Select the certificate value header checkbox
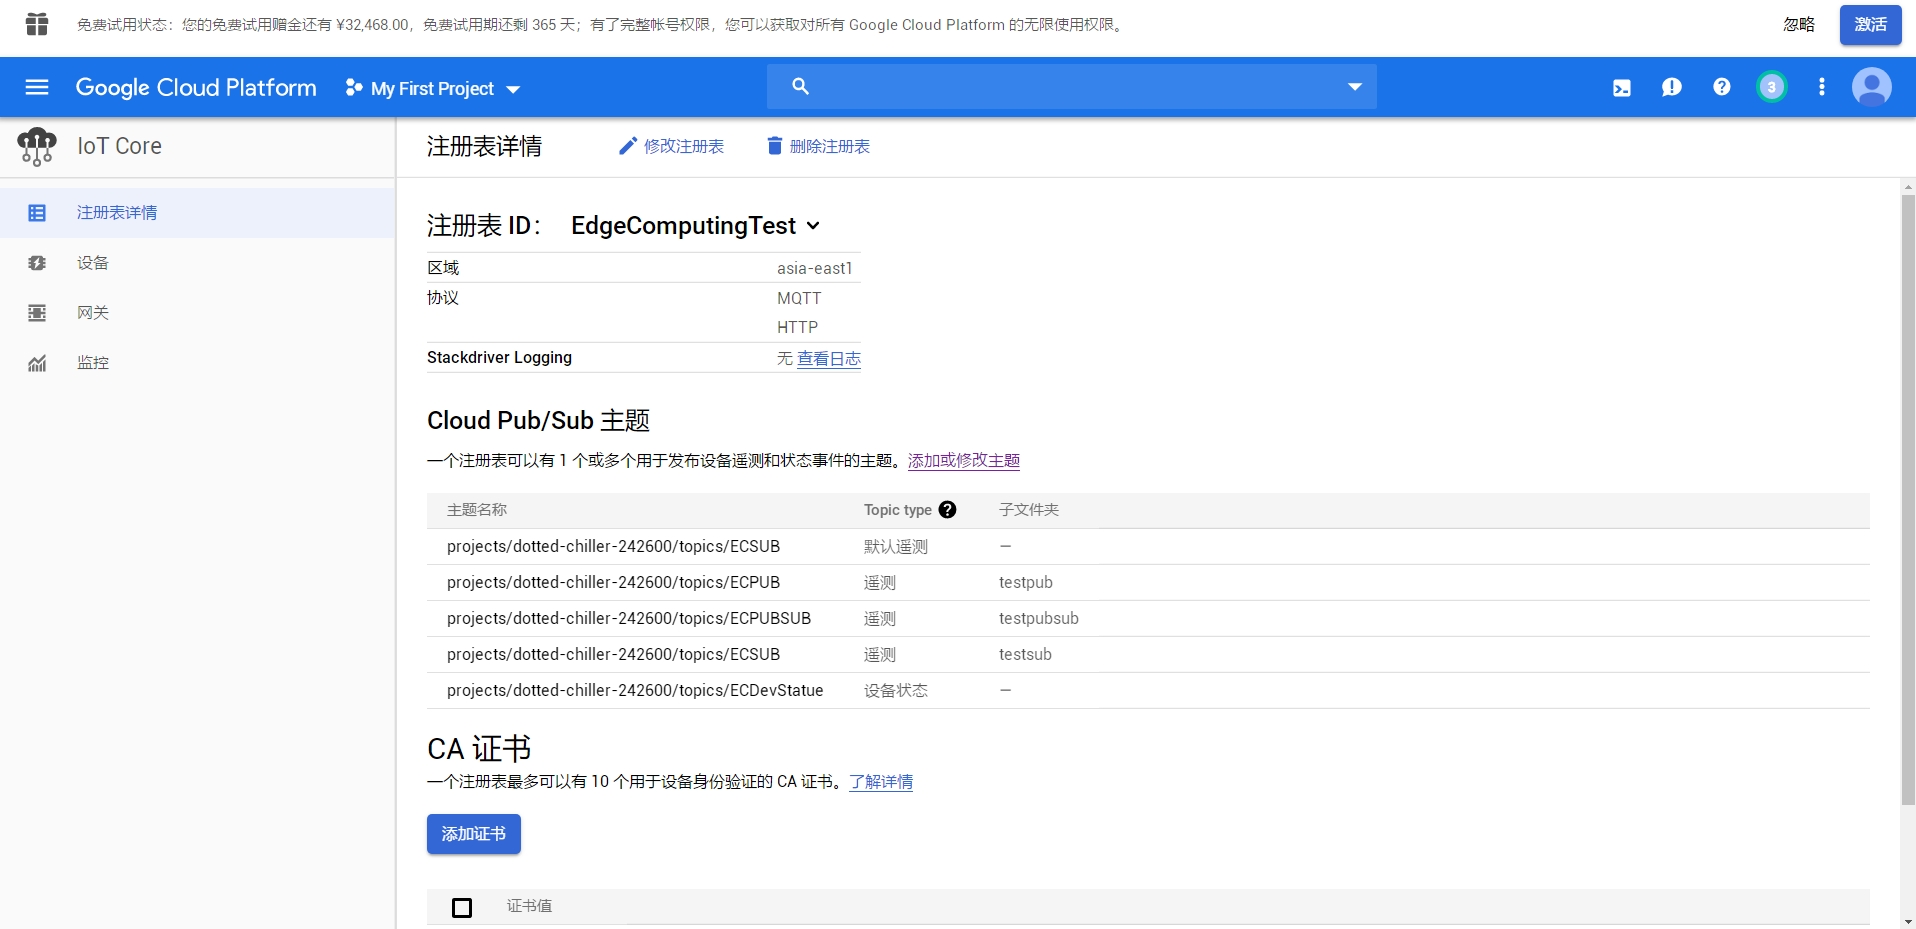1916x929 pixels. [461, 907]
